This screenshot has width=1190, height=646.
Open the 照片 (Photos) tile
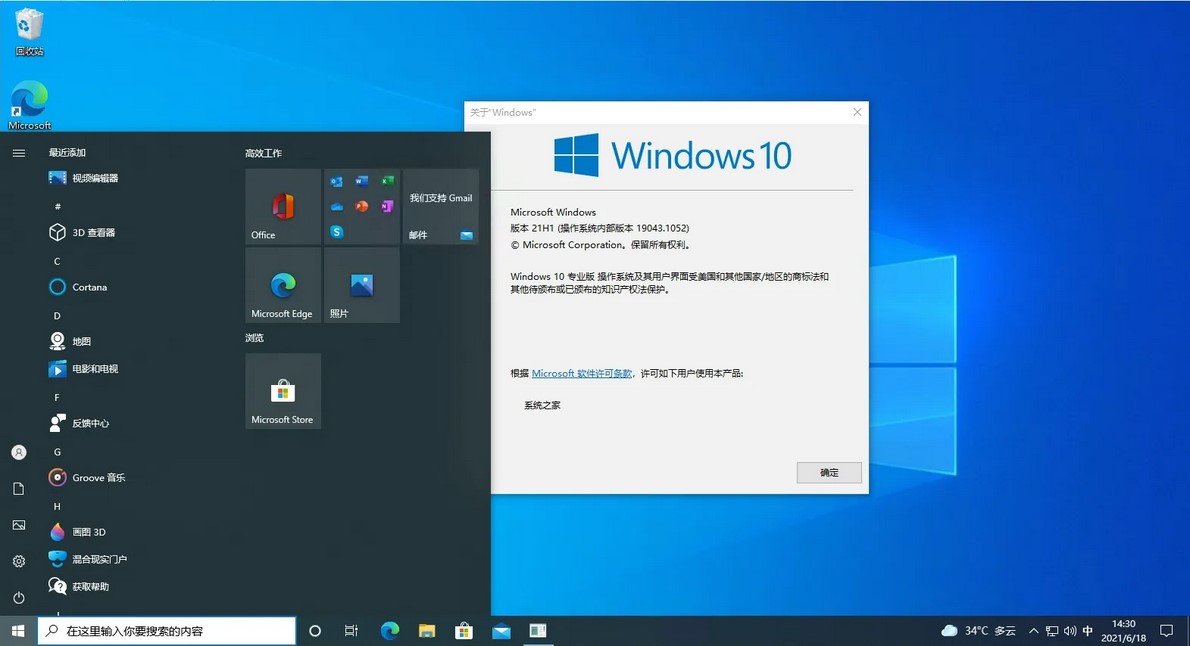pyautogui.click(x=360, y=285)
